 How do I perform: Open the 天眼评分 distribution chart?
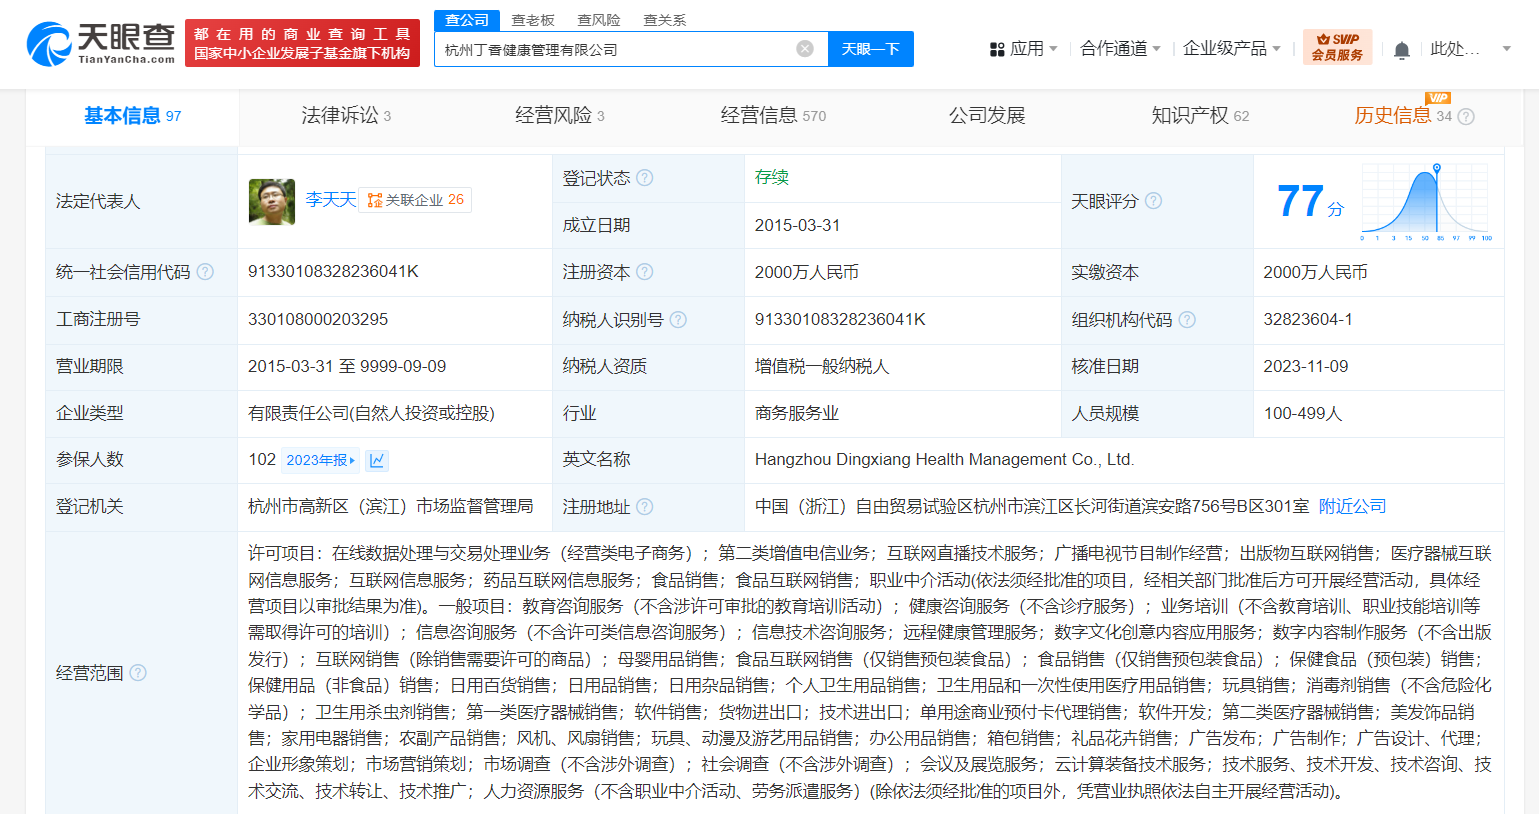[1426, 202]
